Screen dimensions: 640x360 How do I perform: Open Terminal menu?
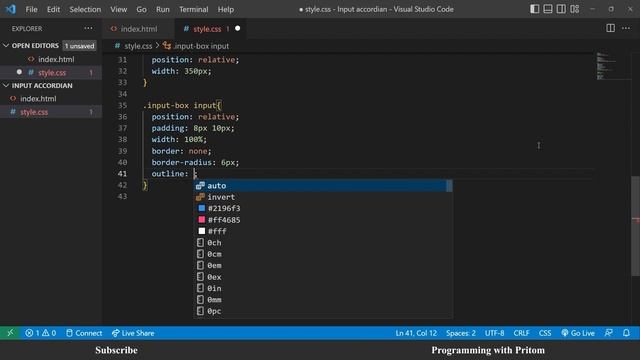tap(193, 9)
